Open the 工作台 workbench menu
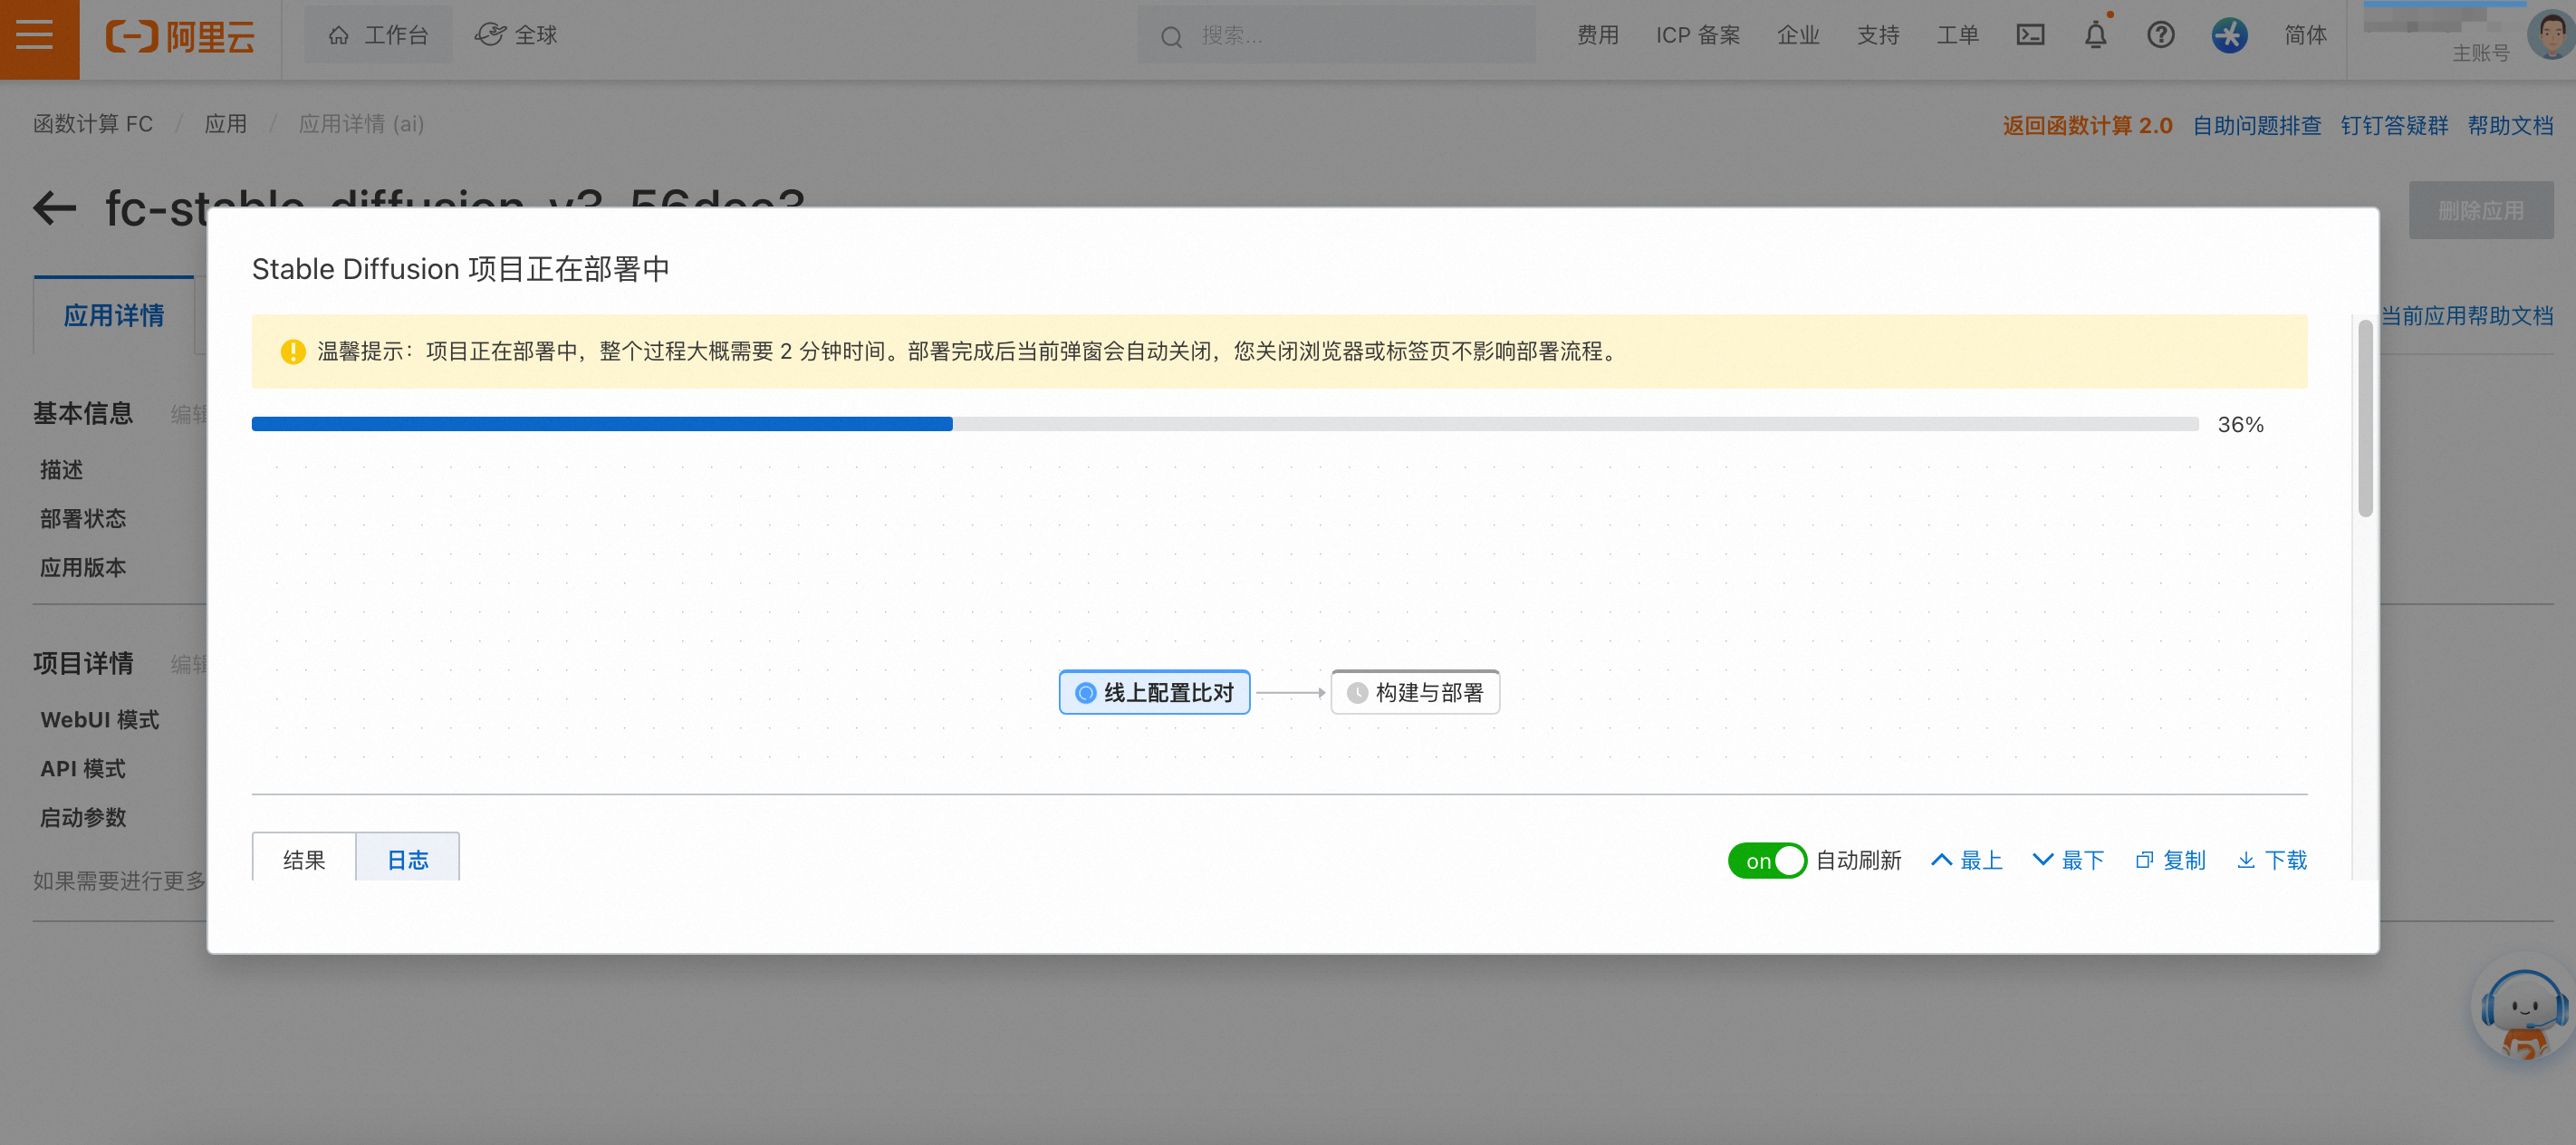This screenshot has width=2576, height=1145. point(378,35)
